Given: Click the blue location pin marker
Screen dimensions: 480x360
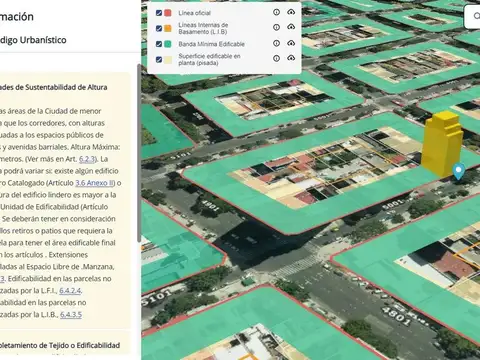Looking at the screenshot, I should 459,171.
